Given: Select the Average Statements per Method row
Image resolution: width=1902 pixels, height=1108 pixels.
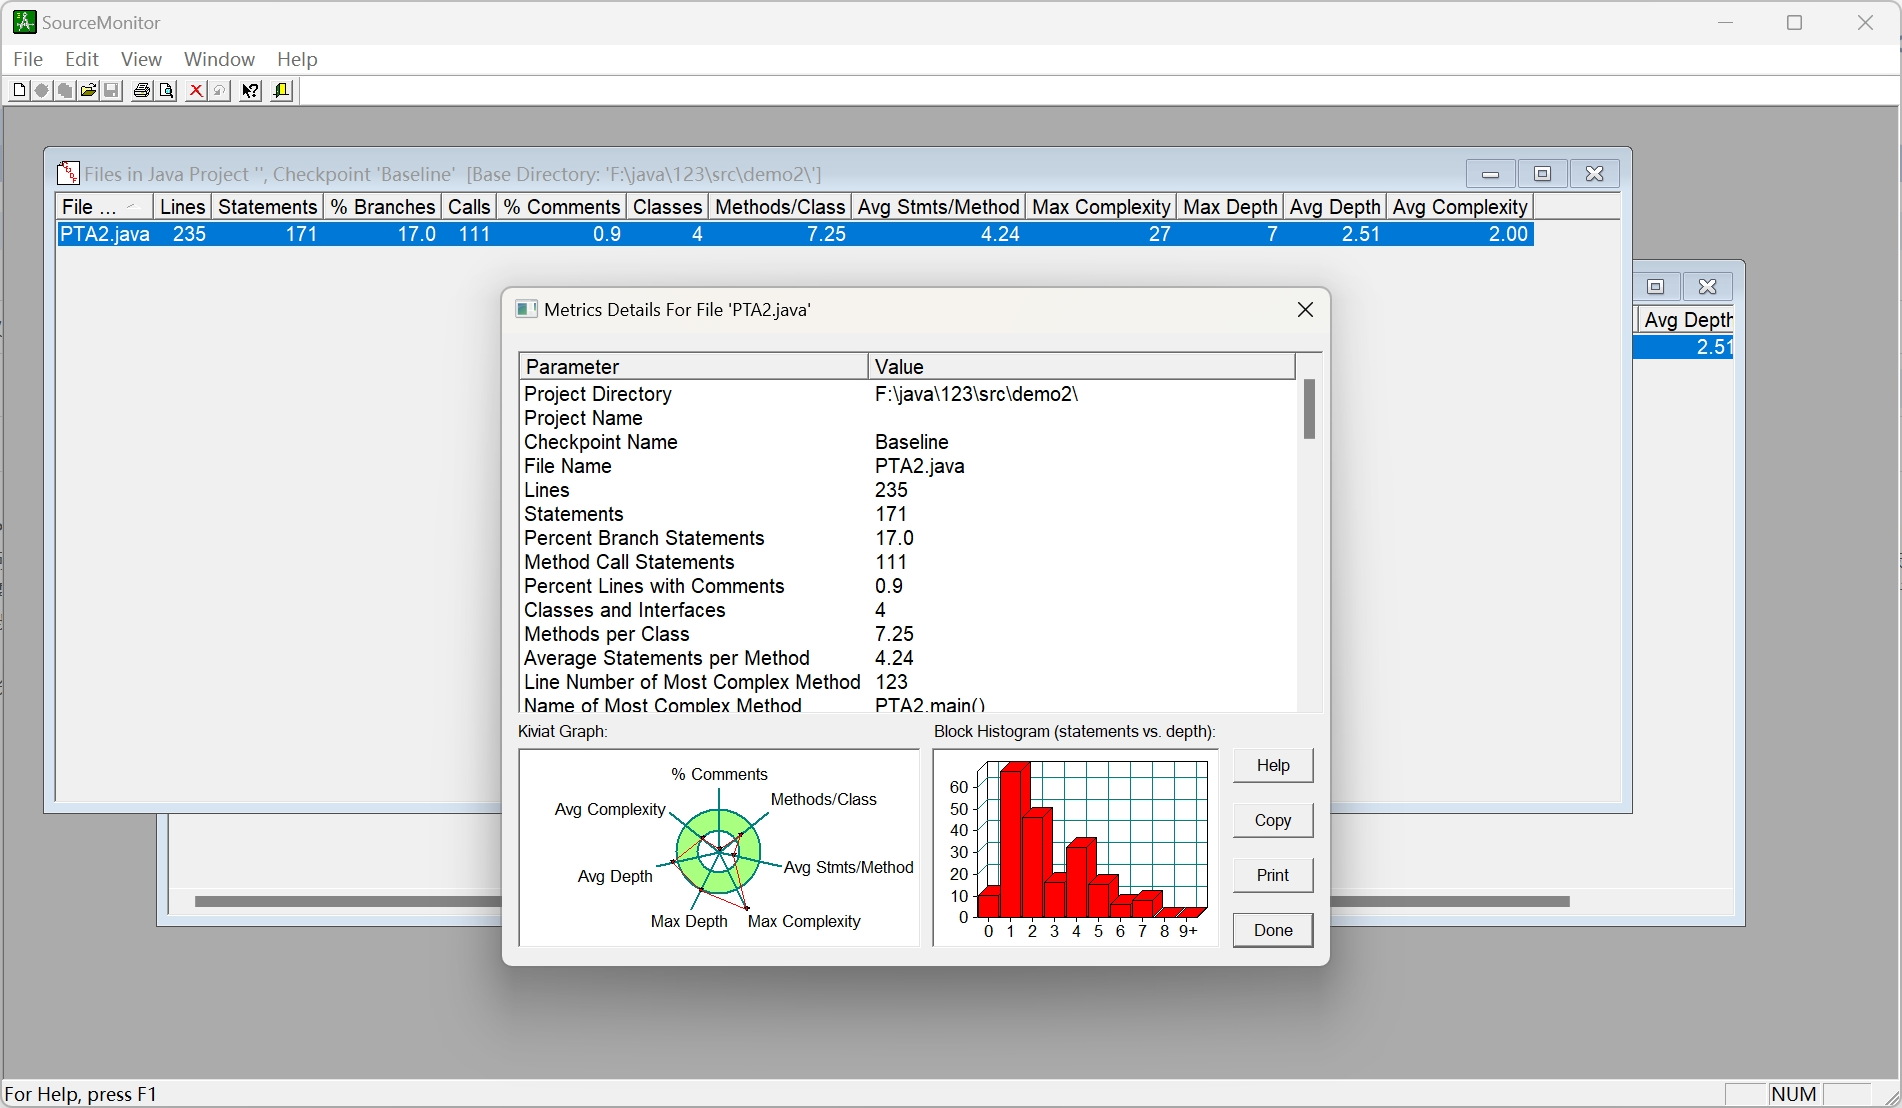Looking at the screenshot, I should 907,658.
